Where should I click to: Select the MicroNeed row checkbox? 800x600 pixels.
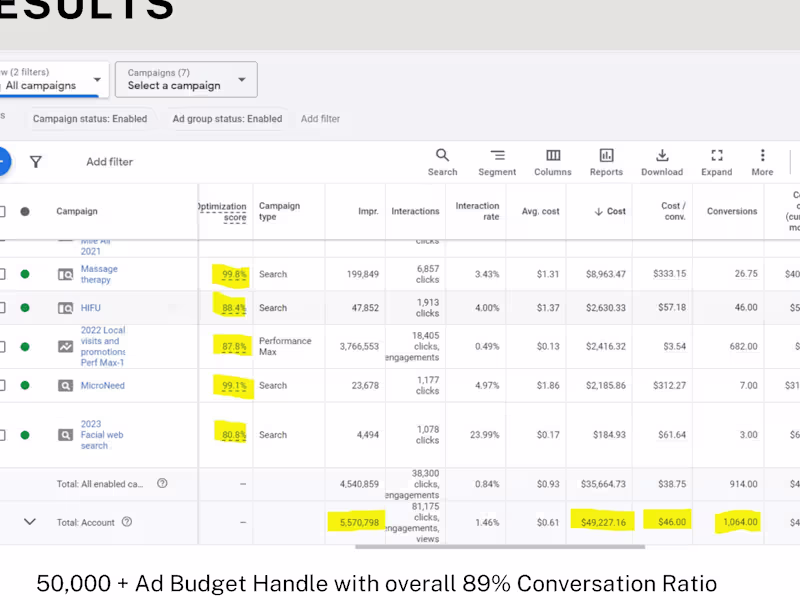pos(2,385)
